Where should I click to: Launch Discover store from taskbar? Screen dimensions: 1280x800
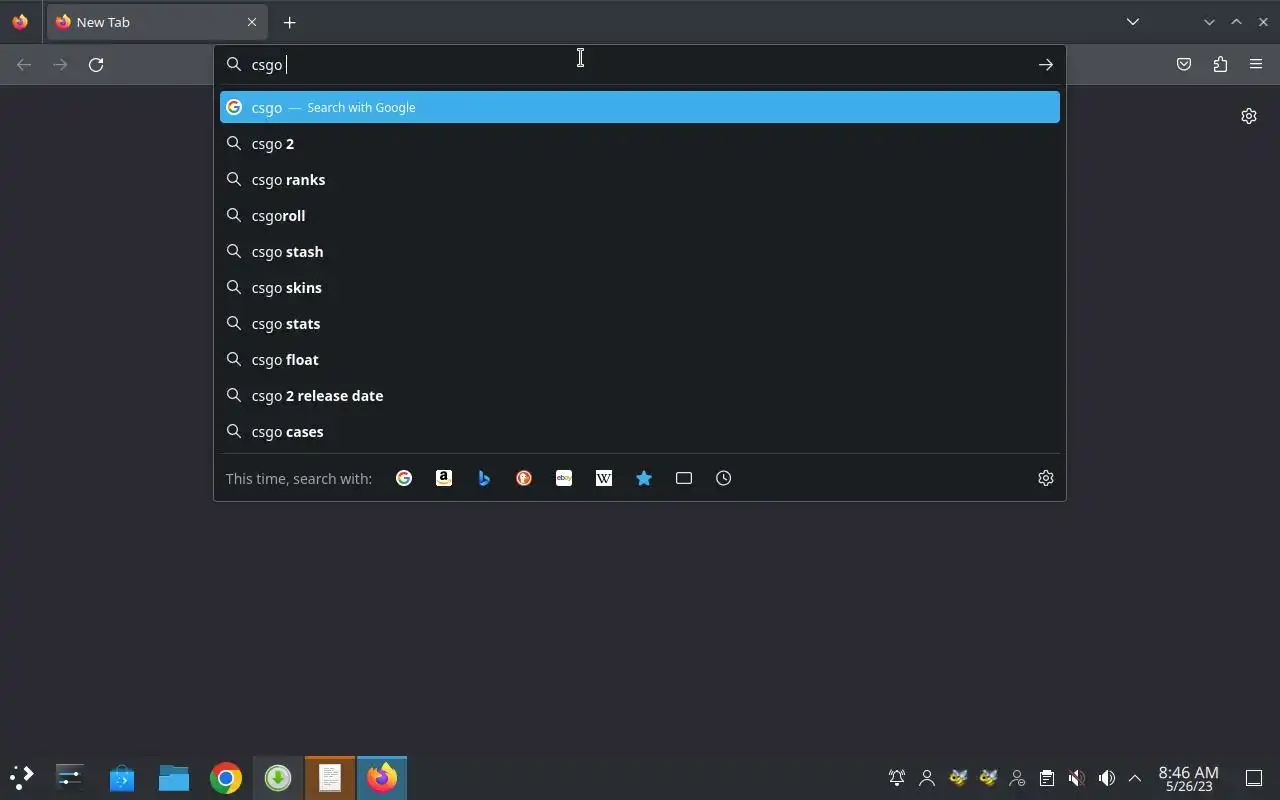click(122, 777)
